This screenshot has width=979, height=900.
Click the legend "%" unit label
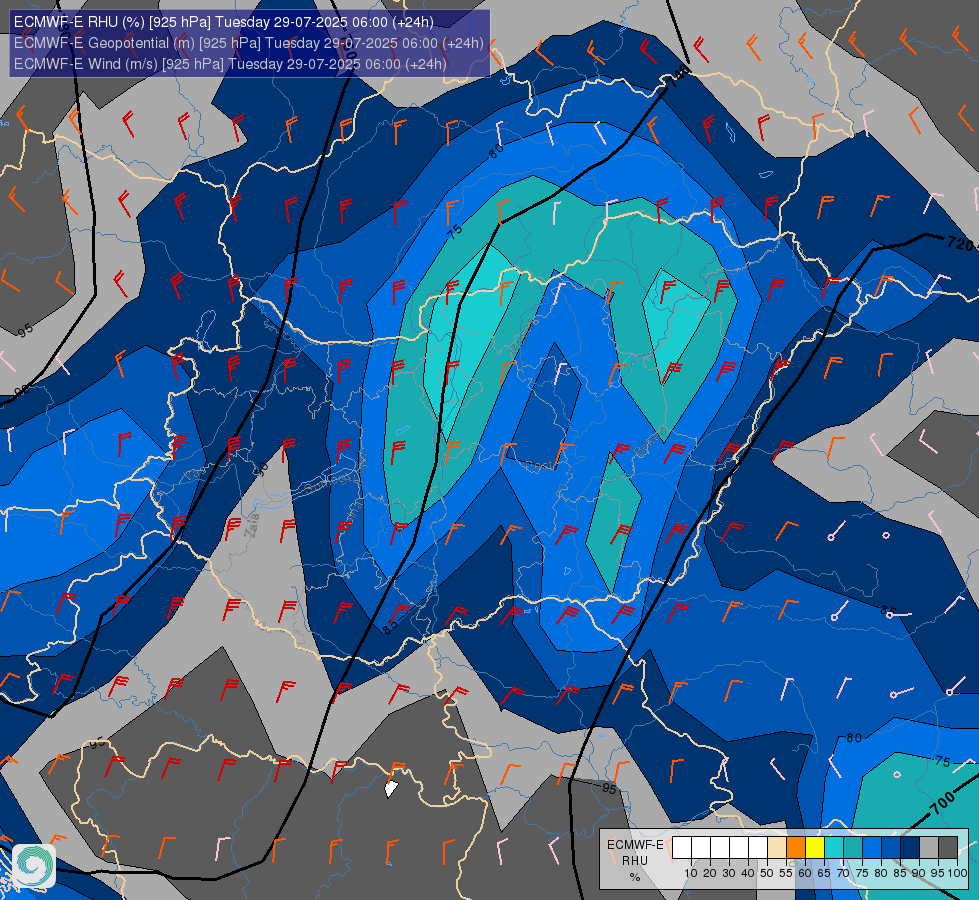635,877
